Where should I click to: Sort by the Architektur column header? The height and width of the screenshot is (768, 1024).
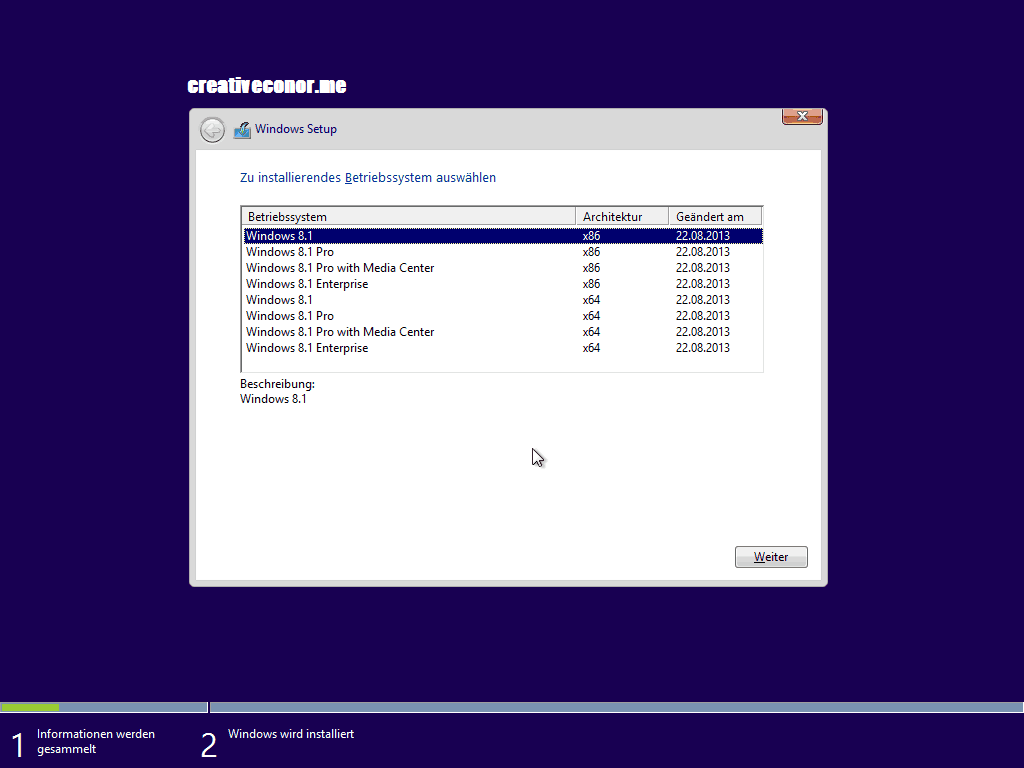pos(622,217)
